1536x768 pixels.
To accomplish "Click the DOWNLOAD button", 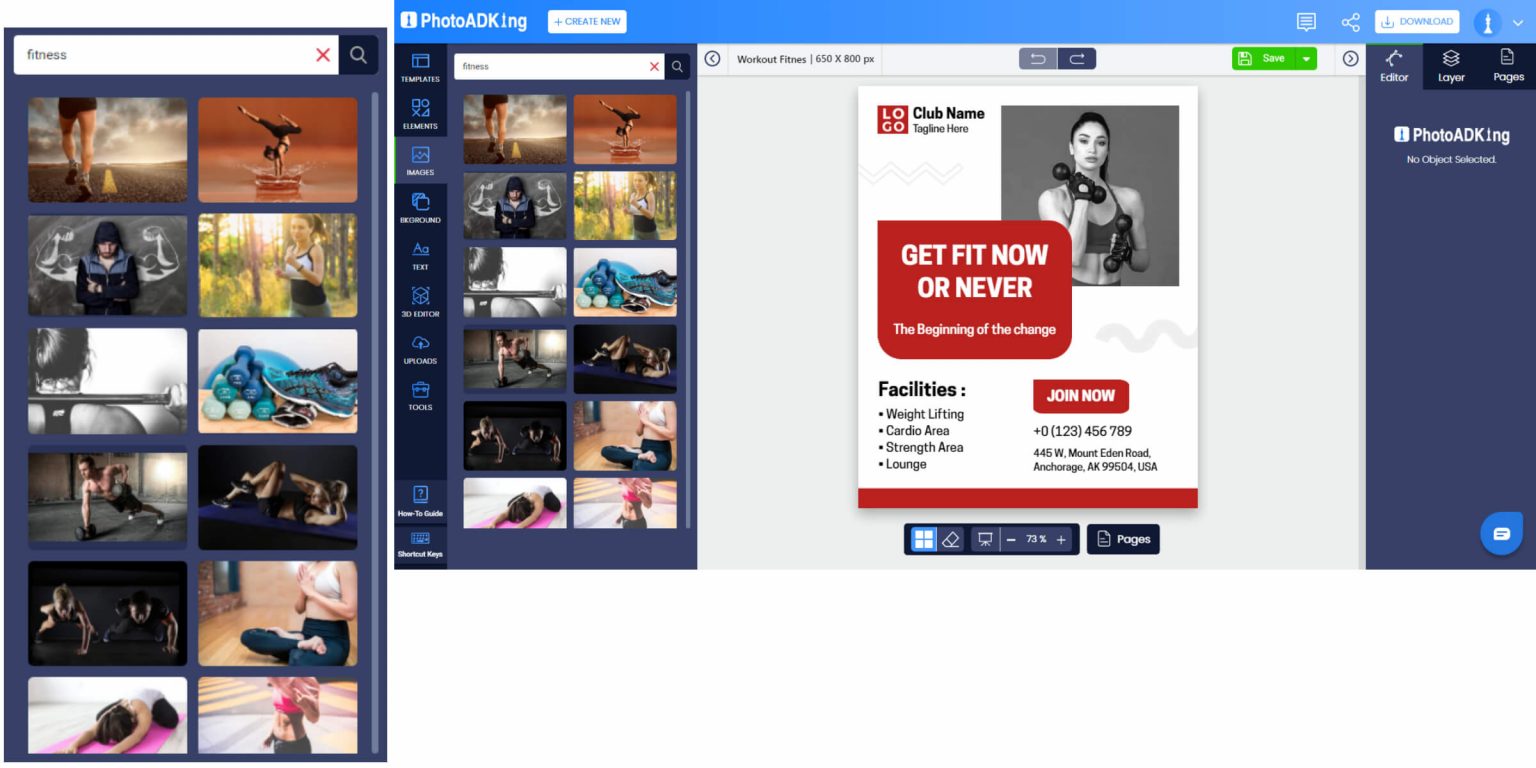I will pyautogui.click(x=1416, y=21).
